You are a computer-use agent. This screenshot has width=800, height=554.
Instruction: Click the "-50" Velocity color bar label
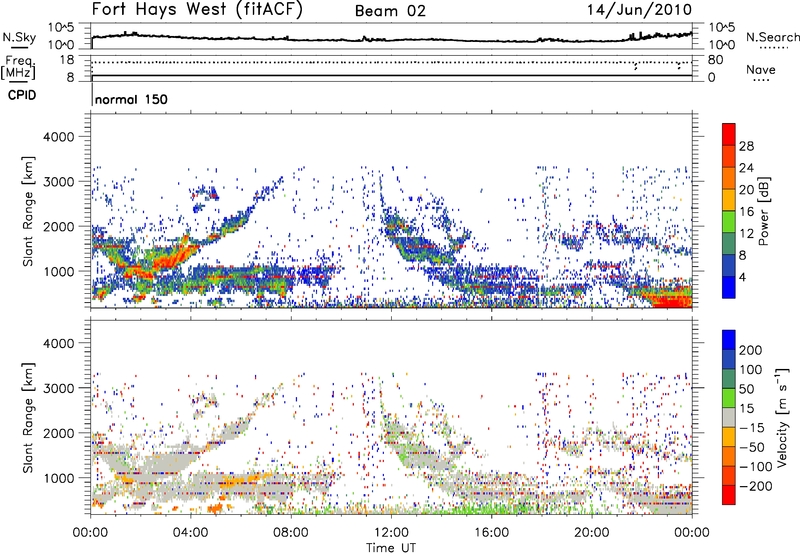coord(752,447)
